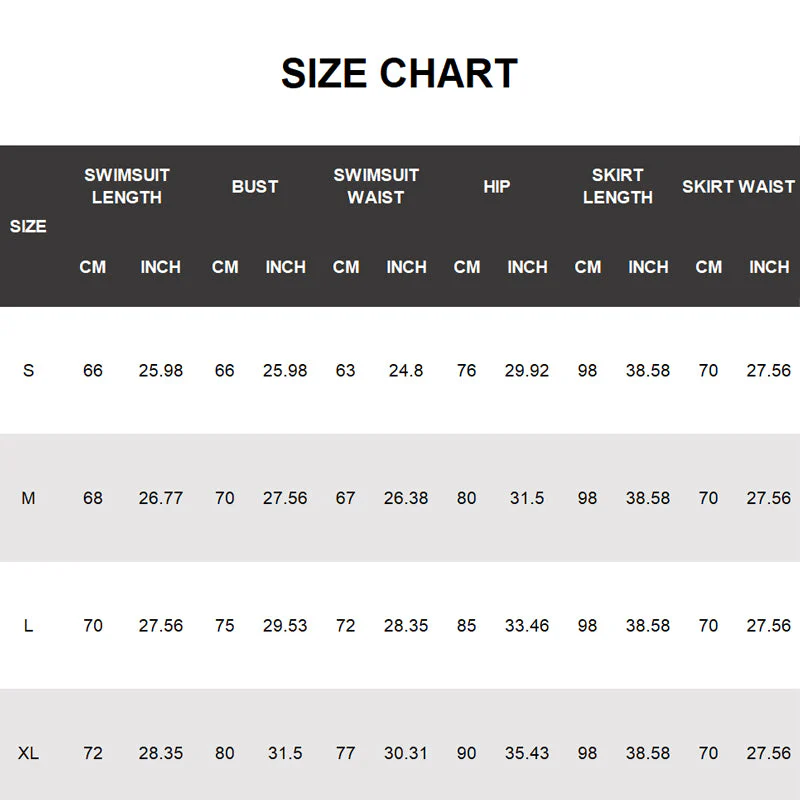Click the 35.43 inch hip value
The image size is (800, 800).
pos(527,752)
